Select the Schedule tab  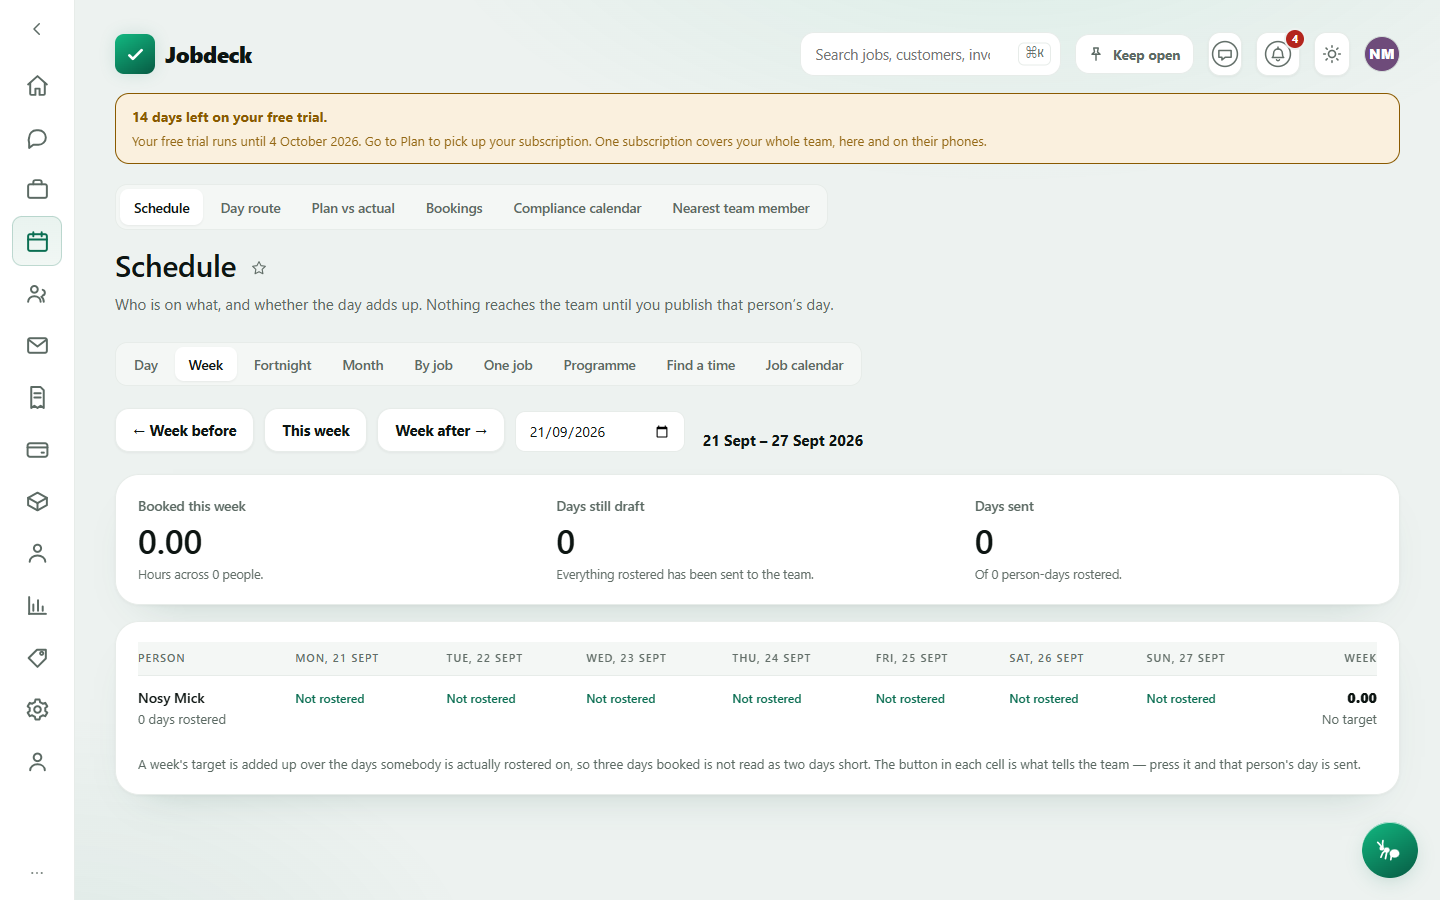tap(162, 208)
